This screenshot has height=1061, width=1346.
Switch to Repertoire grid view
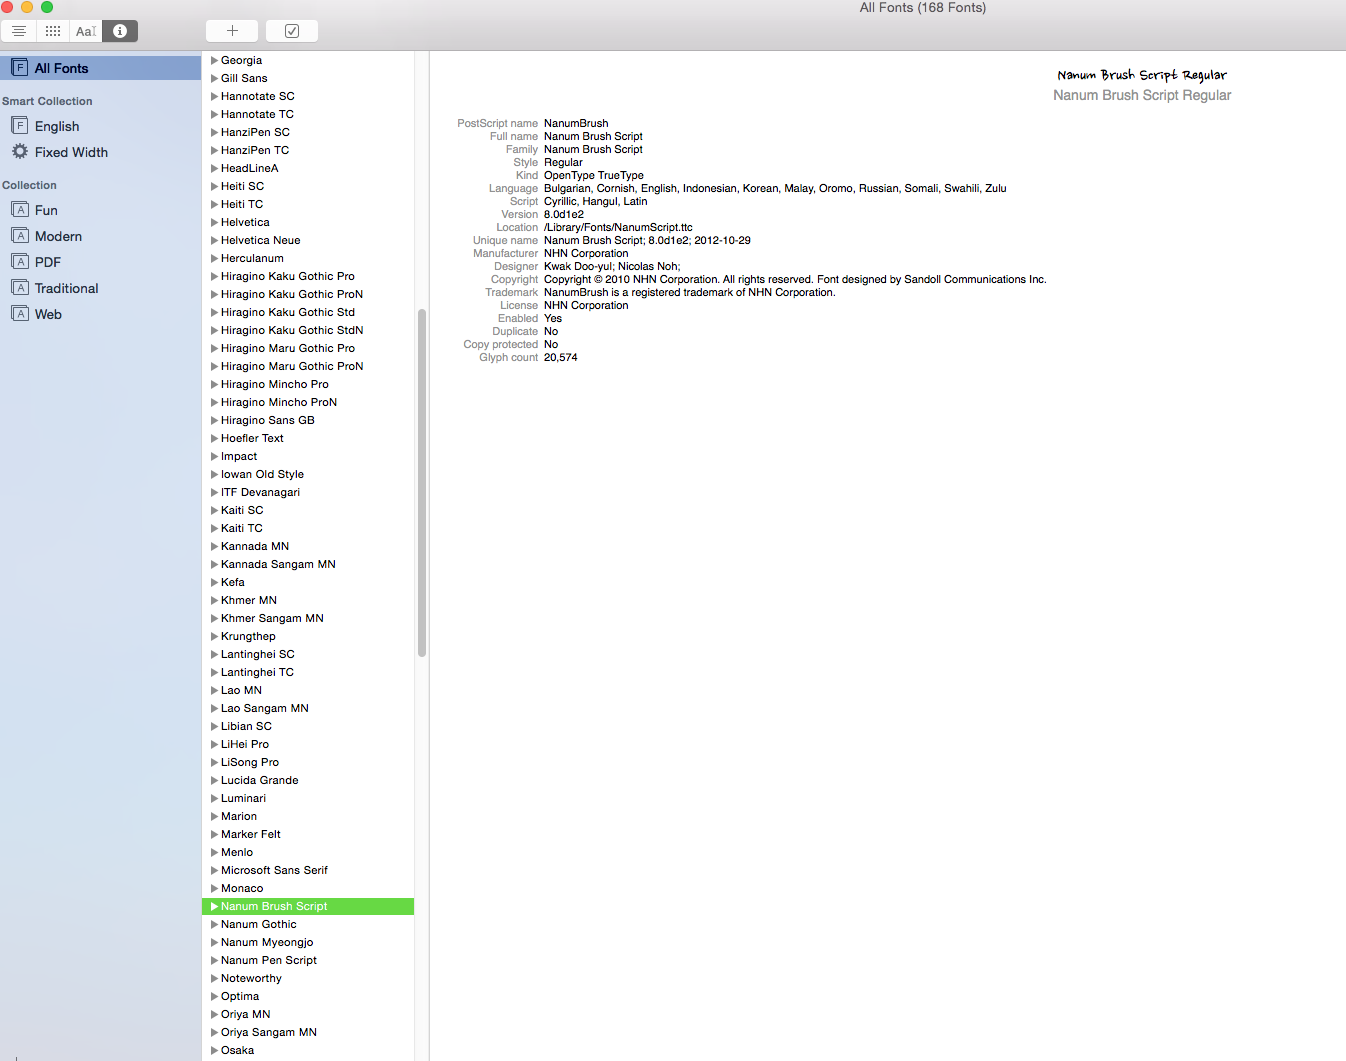pos(53,31)
